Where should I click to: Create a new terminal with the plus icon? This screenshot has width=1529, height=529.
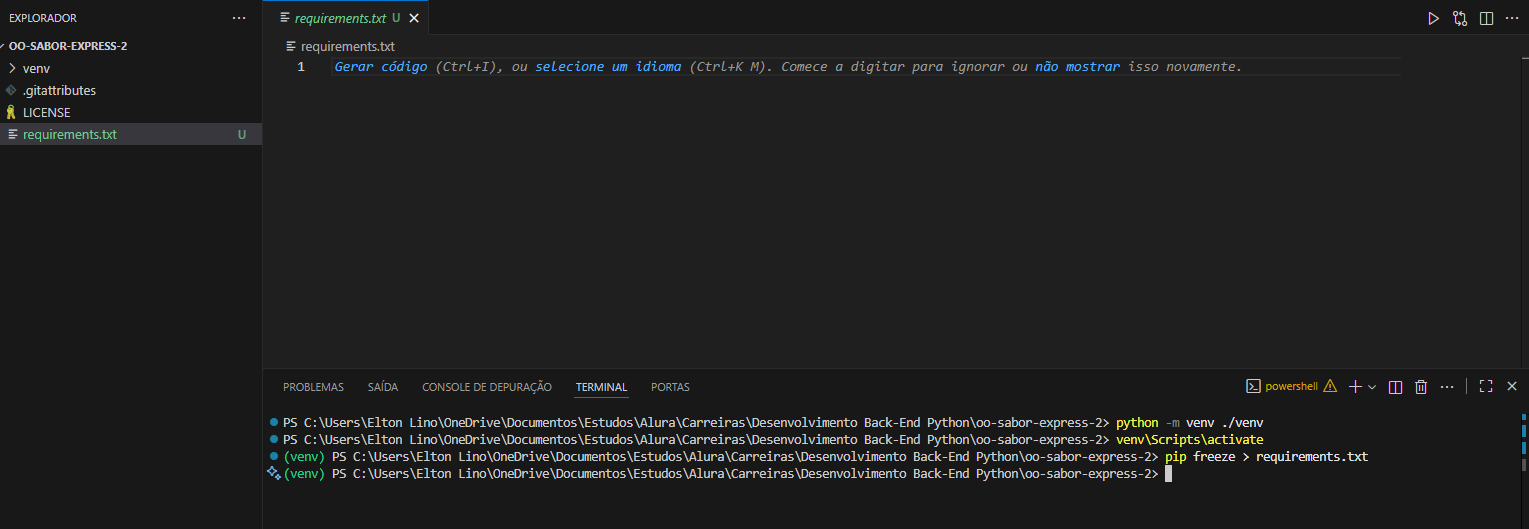point(1355,387)
